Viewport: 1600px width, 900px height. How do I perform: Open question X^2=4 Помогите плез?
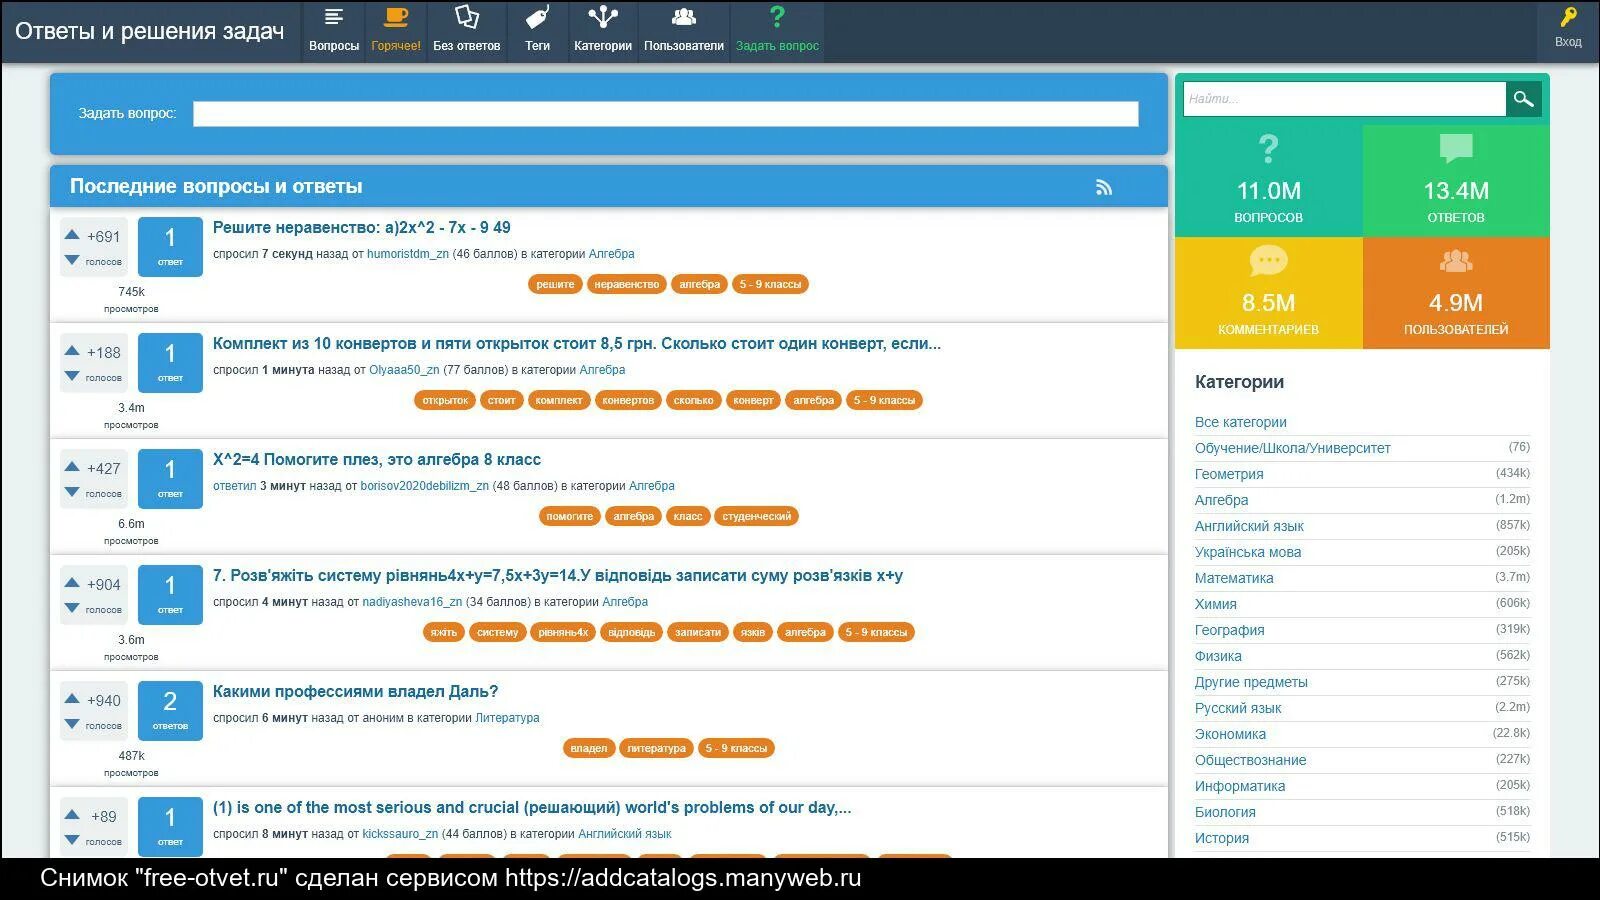click(x=377, y=460)
